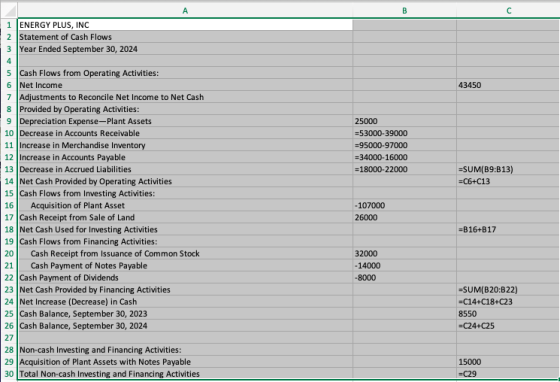Select column A header
Screen dimensions: 560x382
coord(185,11)
